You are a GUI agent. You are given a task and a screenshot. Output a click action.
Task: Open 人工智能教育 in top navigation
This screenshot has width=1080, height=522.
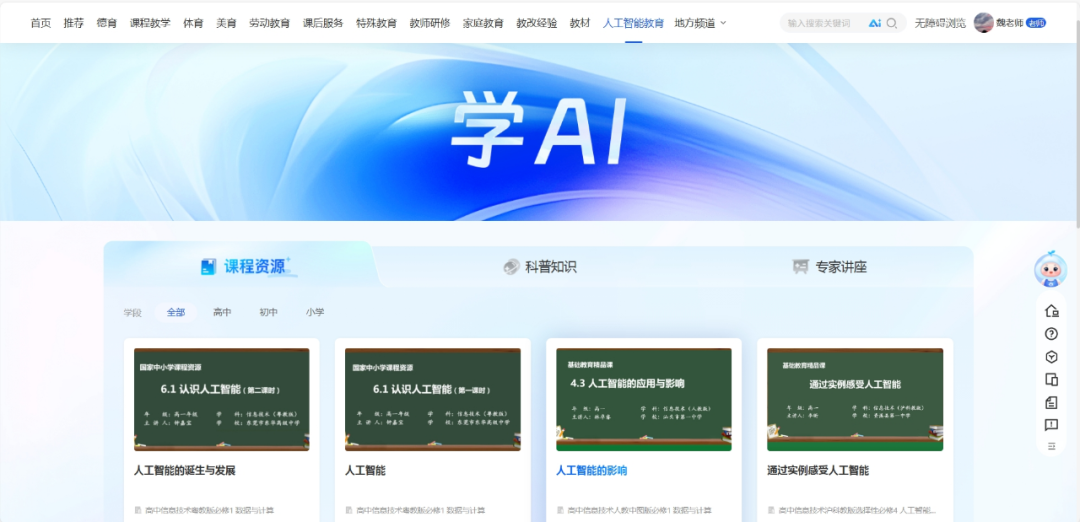(634, 23)
